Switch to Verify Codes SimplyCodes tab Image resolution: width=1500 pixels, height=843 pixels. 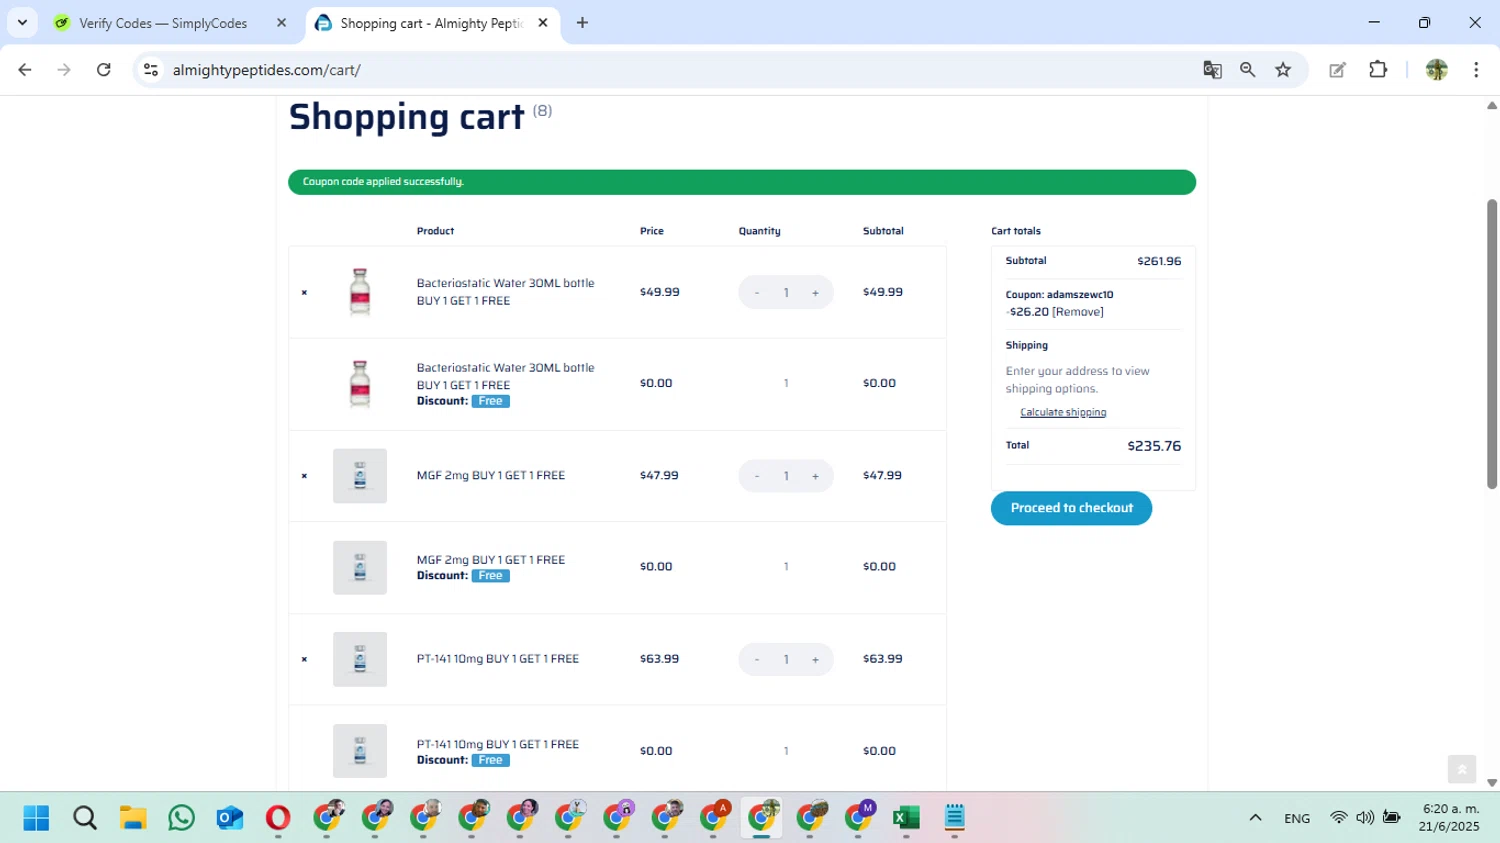(x=163, y=23)
